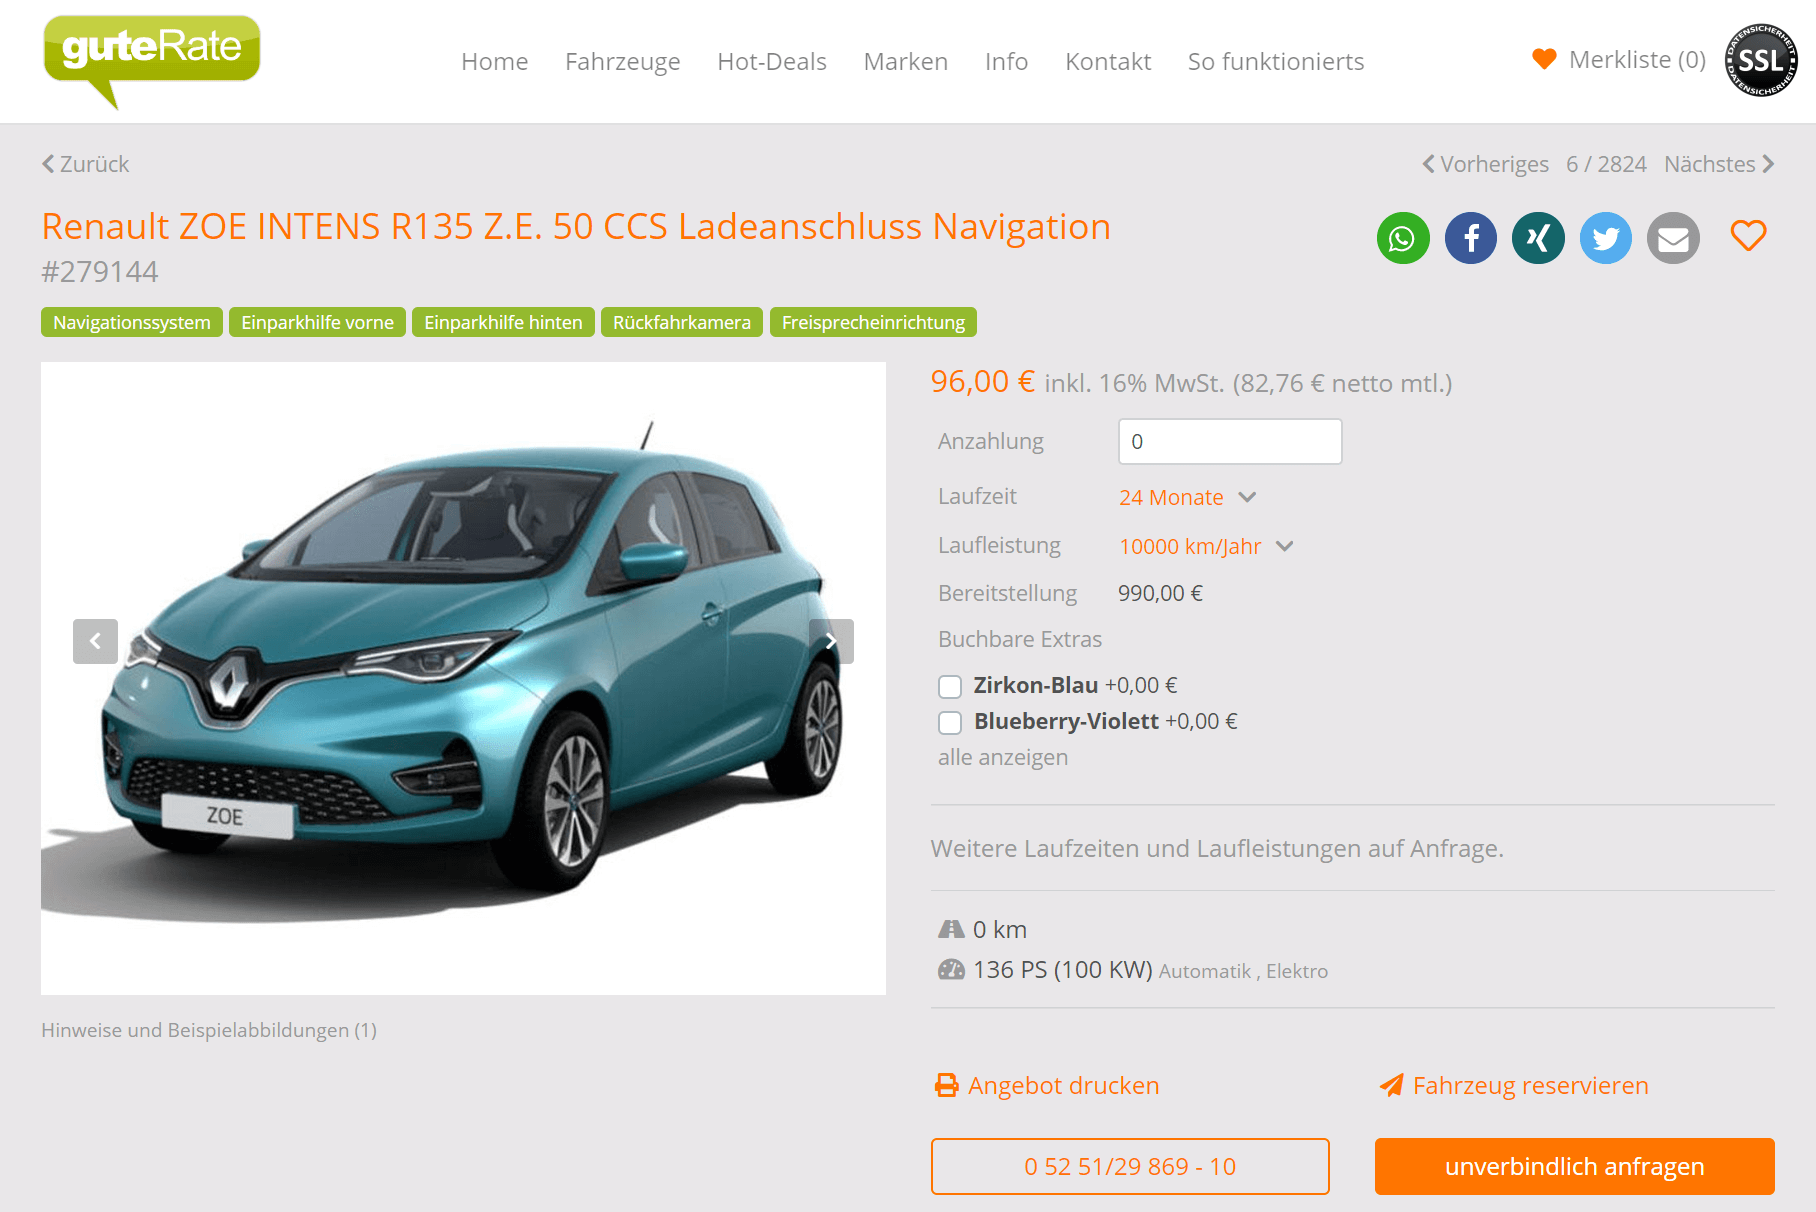This screenshot has height=1212, width=1816.
Task: Go to the Fahrzeuge menu
Action: (x=623, y=62)
